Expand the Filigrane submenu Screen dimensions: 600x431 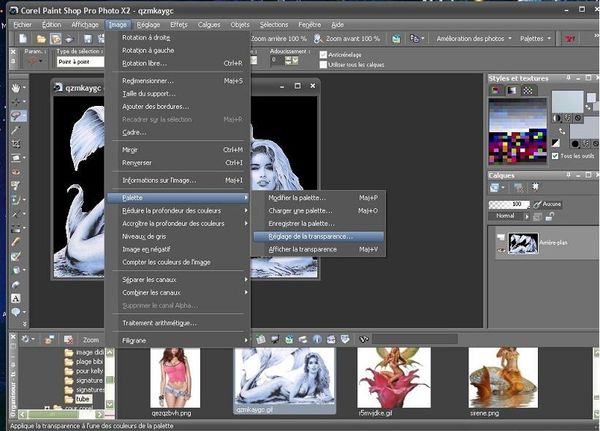pos(179,340)
